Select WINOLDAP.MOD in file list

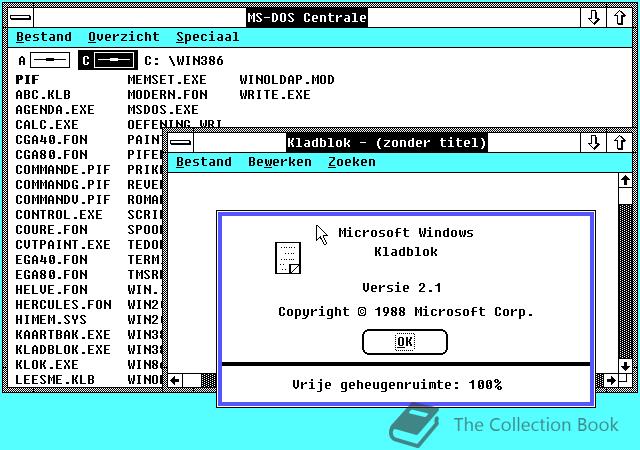click(x=287, y=80)
